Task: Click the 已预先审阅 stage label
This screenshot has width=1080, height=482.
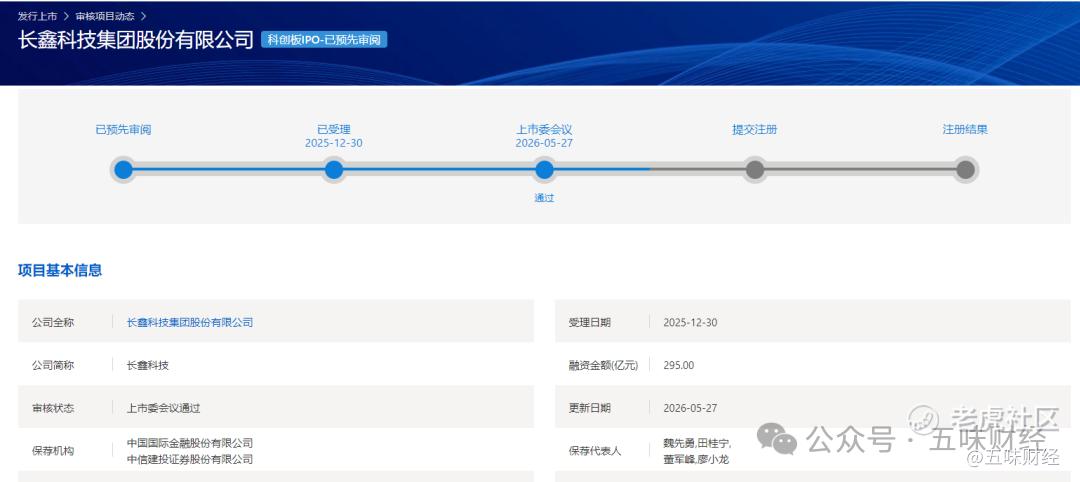Action: click(x=123, y=129)
